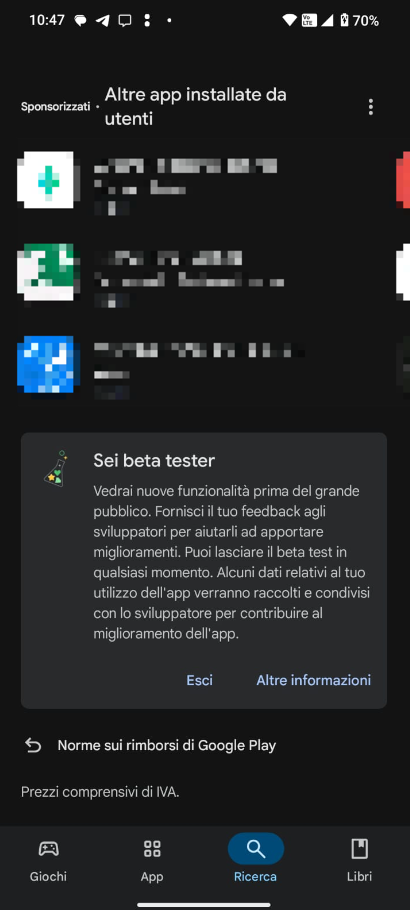Tap the battery icon showing 70%
Image resolution: width=410 pixels, height=910 pixels.
click(344, 21)
